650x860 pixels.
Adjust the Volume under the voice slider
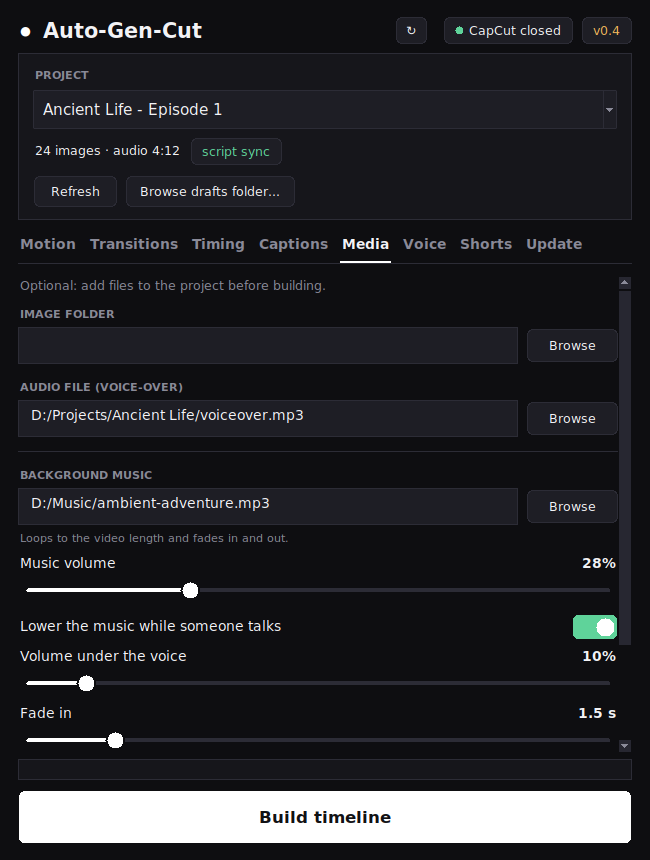pos(86,683)
